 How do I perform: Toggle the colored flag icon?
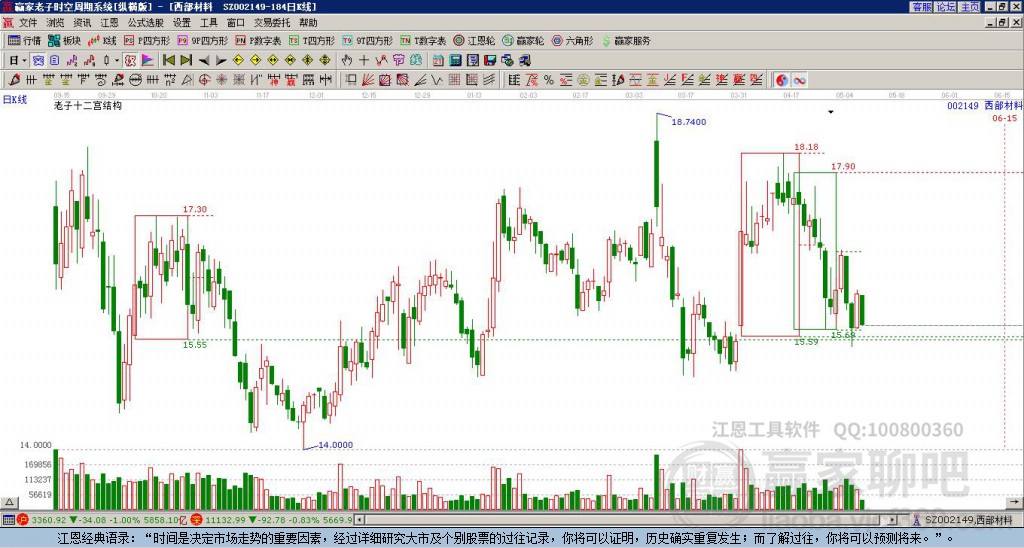click(148, 60)
